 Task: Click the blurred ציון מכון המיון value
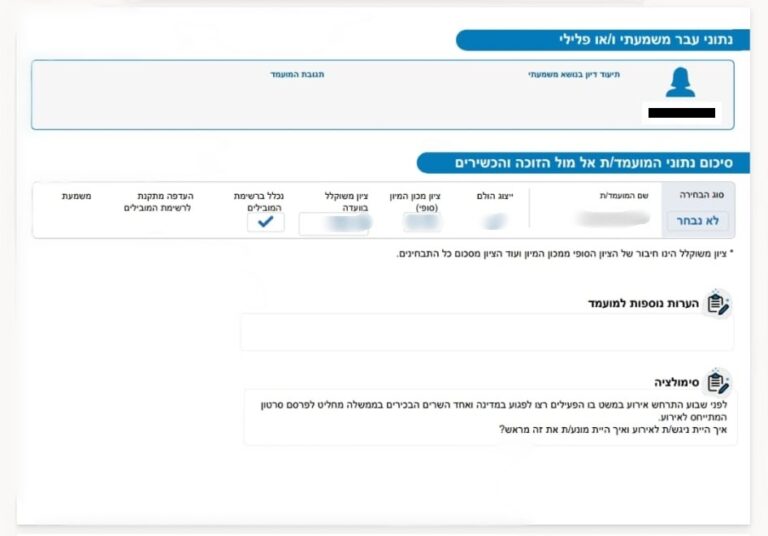[422, 222]
